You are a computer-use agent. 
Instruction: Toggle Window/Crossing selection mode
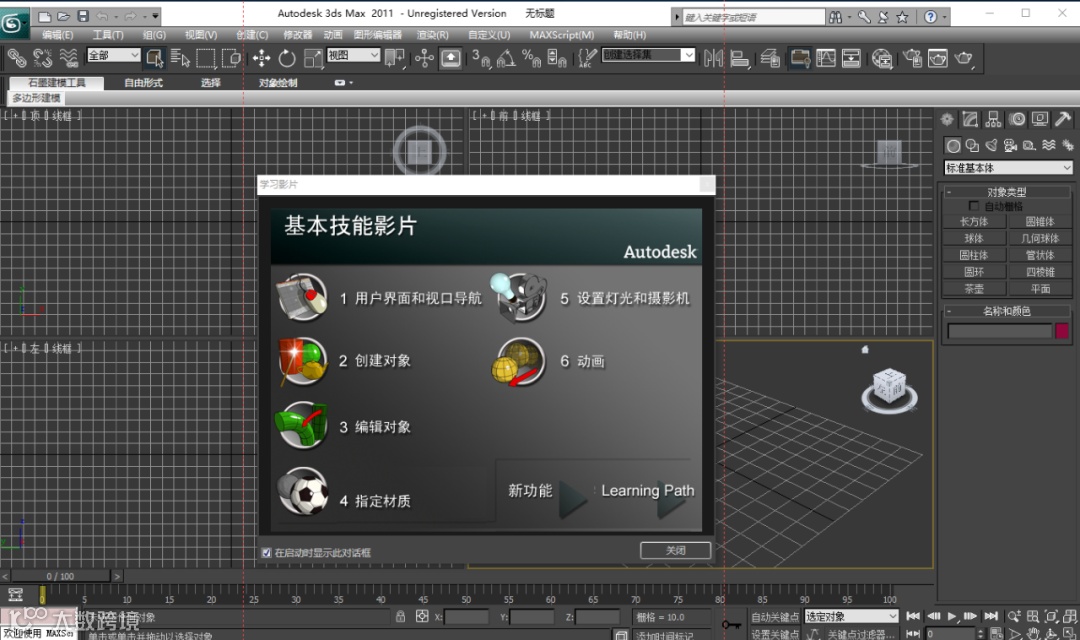pos(231,59)
